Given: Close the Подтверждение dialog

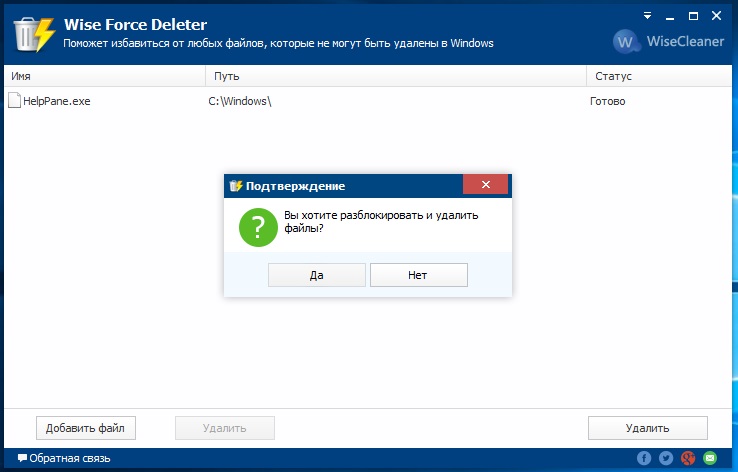Looking at the screenshot, I should click(x=486, y=184).
